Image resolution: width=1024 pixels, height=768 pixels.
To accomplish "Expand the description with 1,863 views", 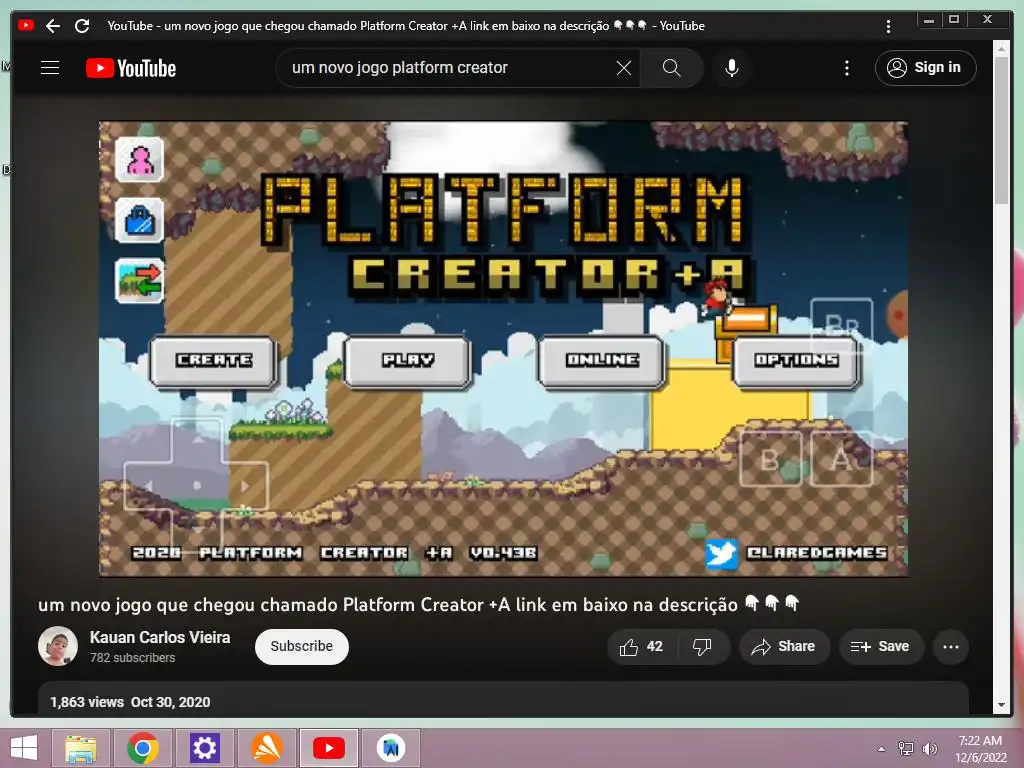I will coord(503,700).
